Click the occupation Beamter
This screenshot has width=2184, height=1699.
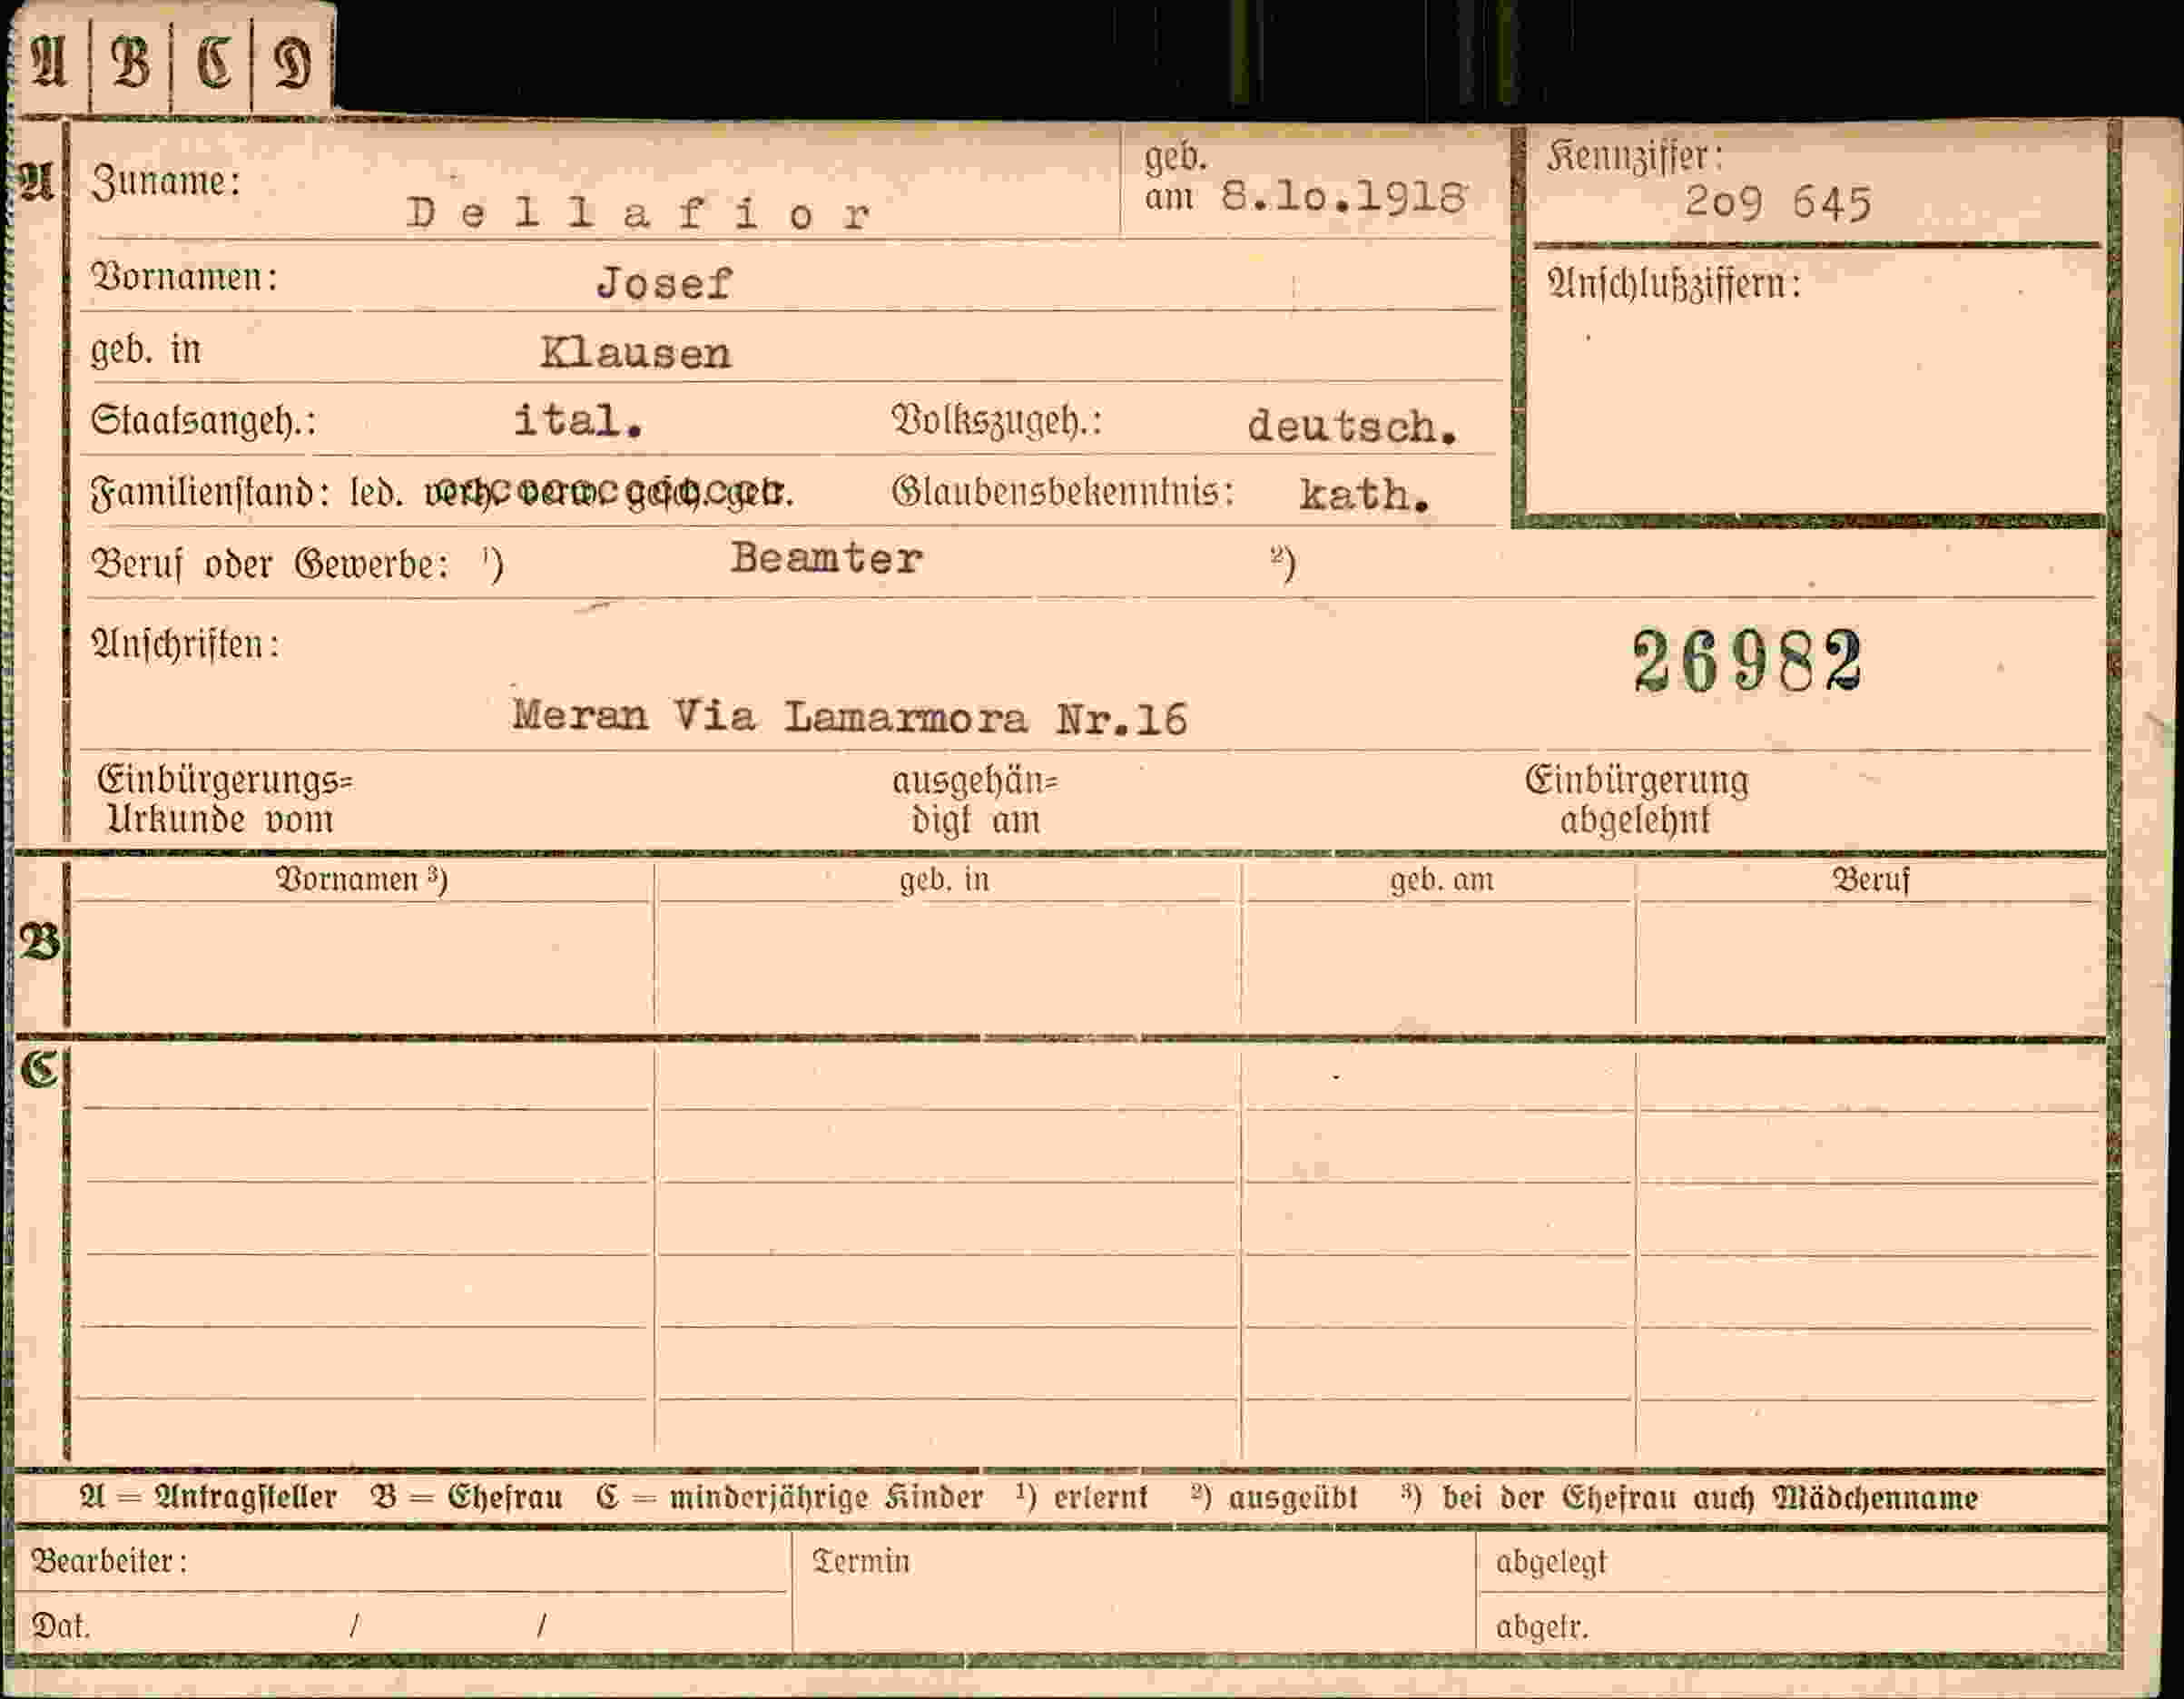point(826,559)
